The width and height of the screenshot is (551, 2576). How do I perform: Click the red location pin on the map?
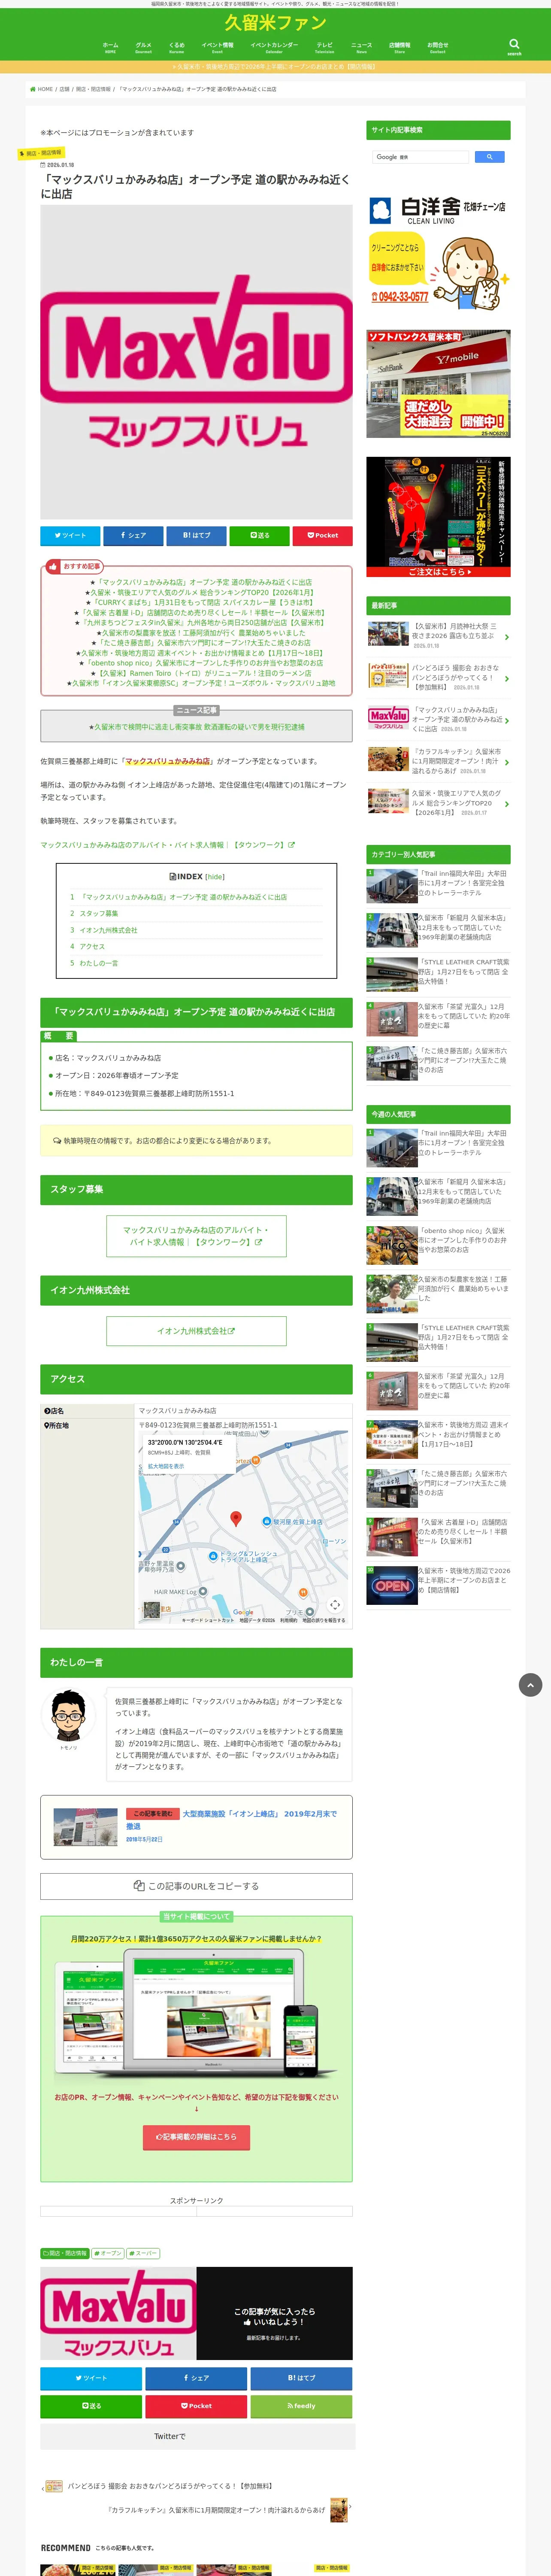pyautogui.click(x=236, y=1518)
